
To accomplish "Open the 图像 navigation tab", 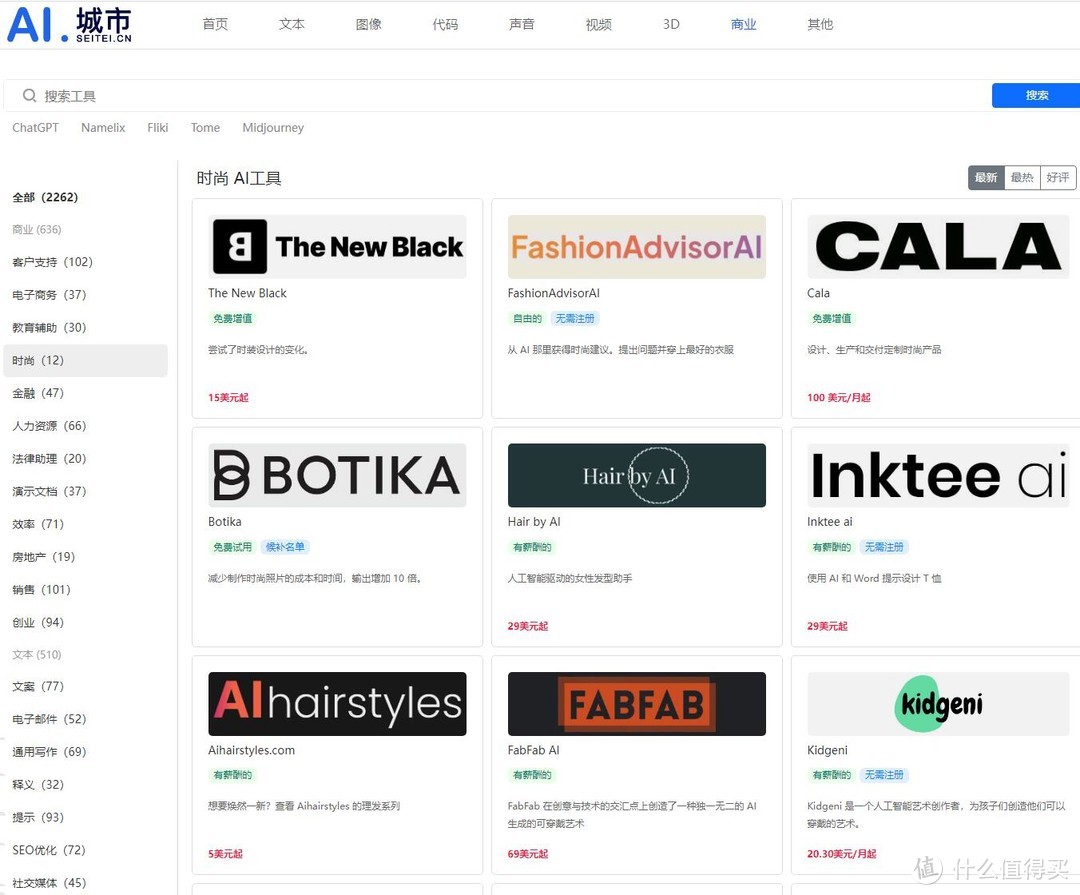I will pos(369,24).
